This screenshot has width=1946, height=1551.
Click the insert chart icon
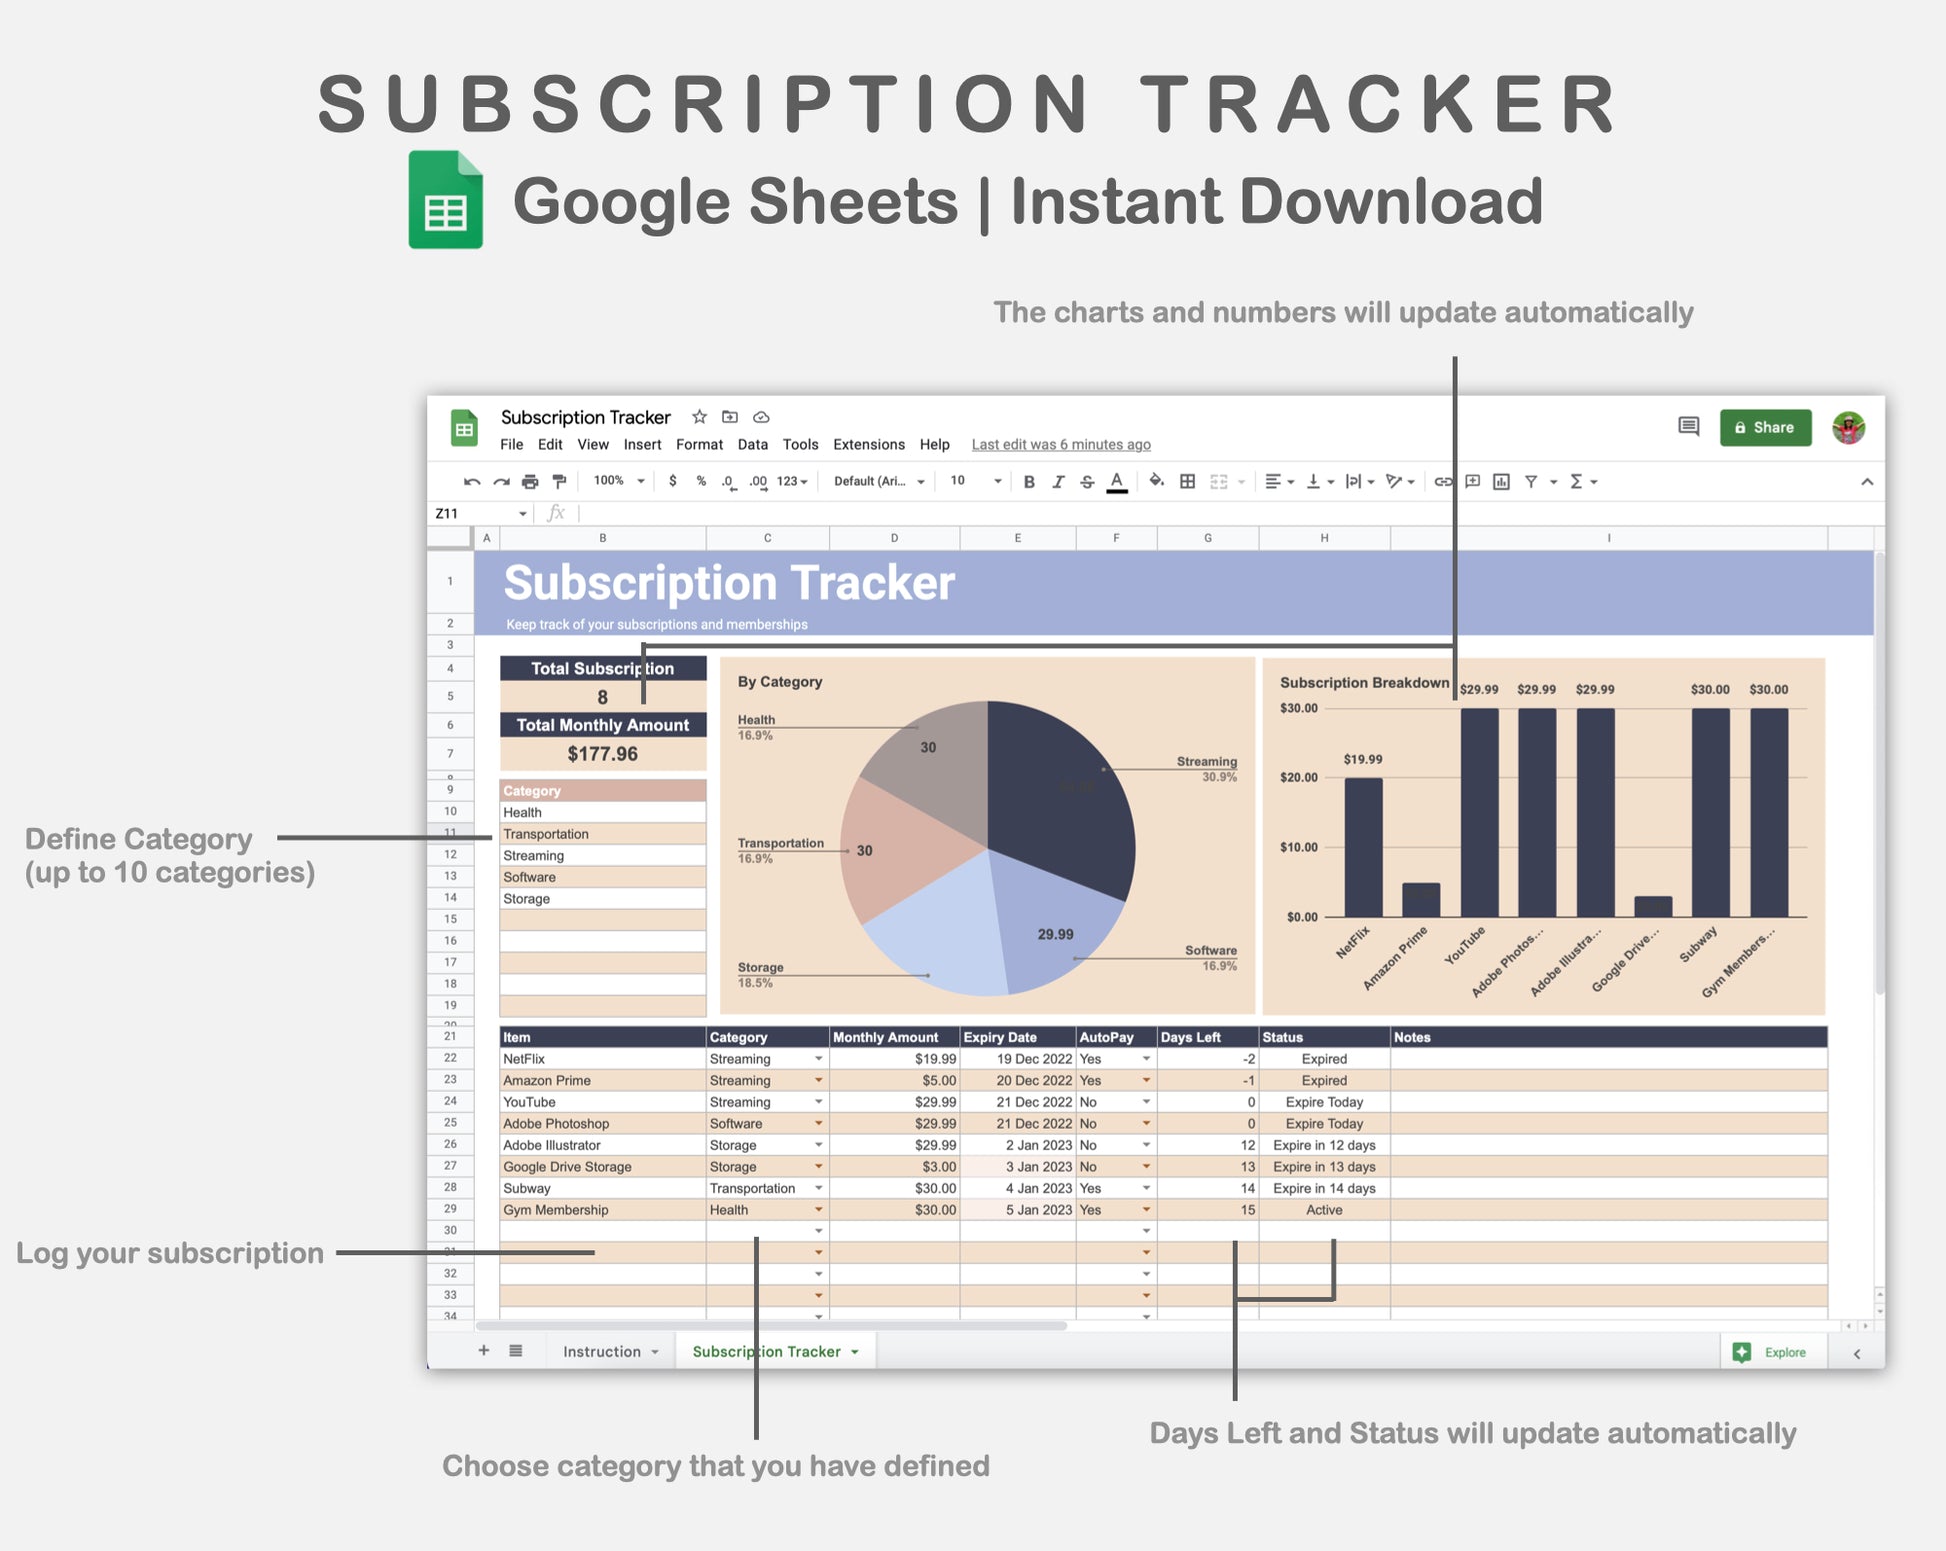(x=1501, y=482)
